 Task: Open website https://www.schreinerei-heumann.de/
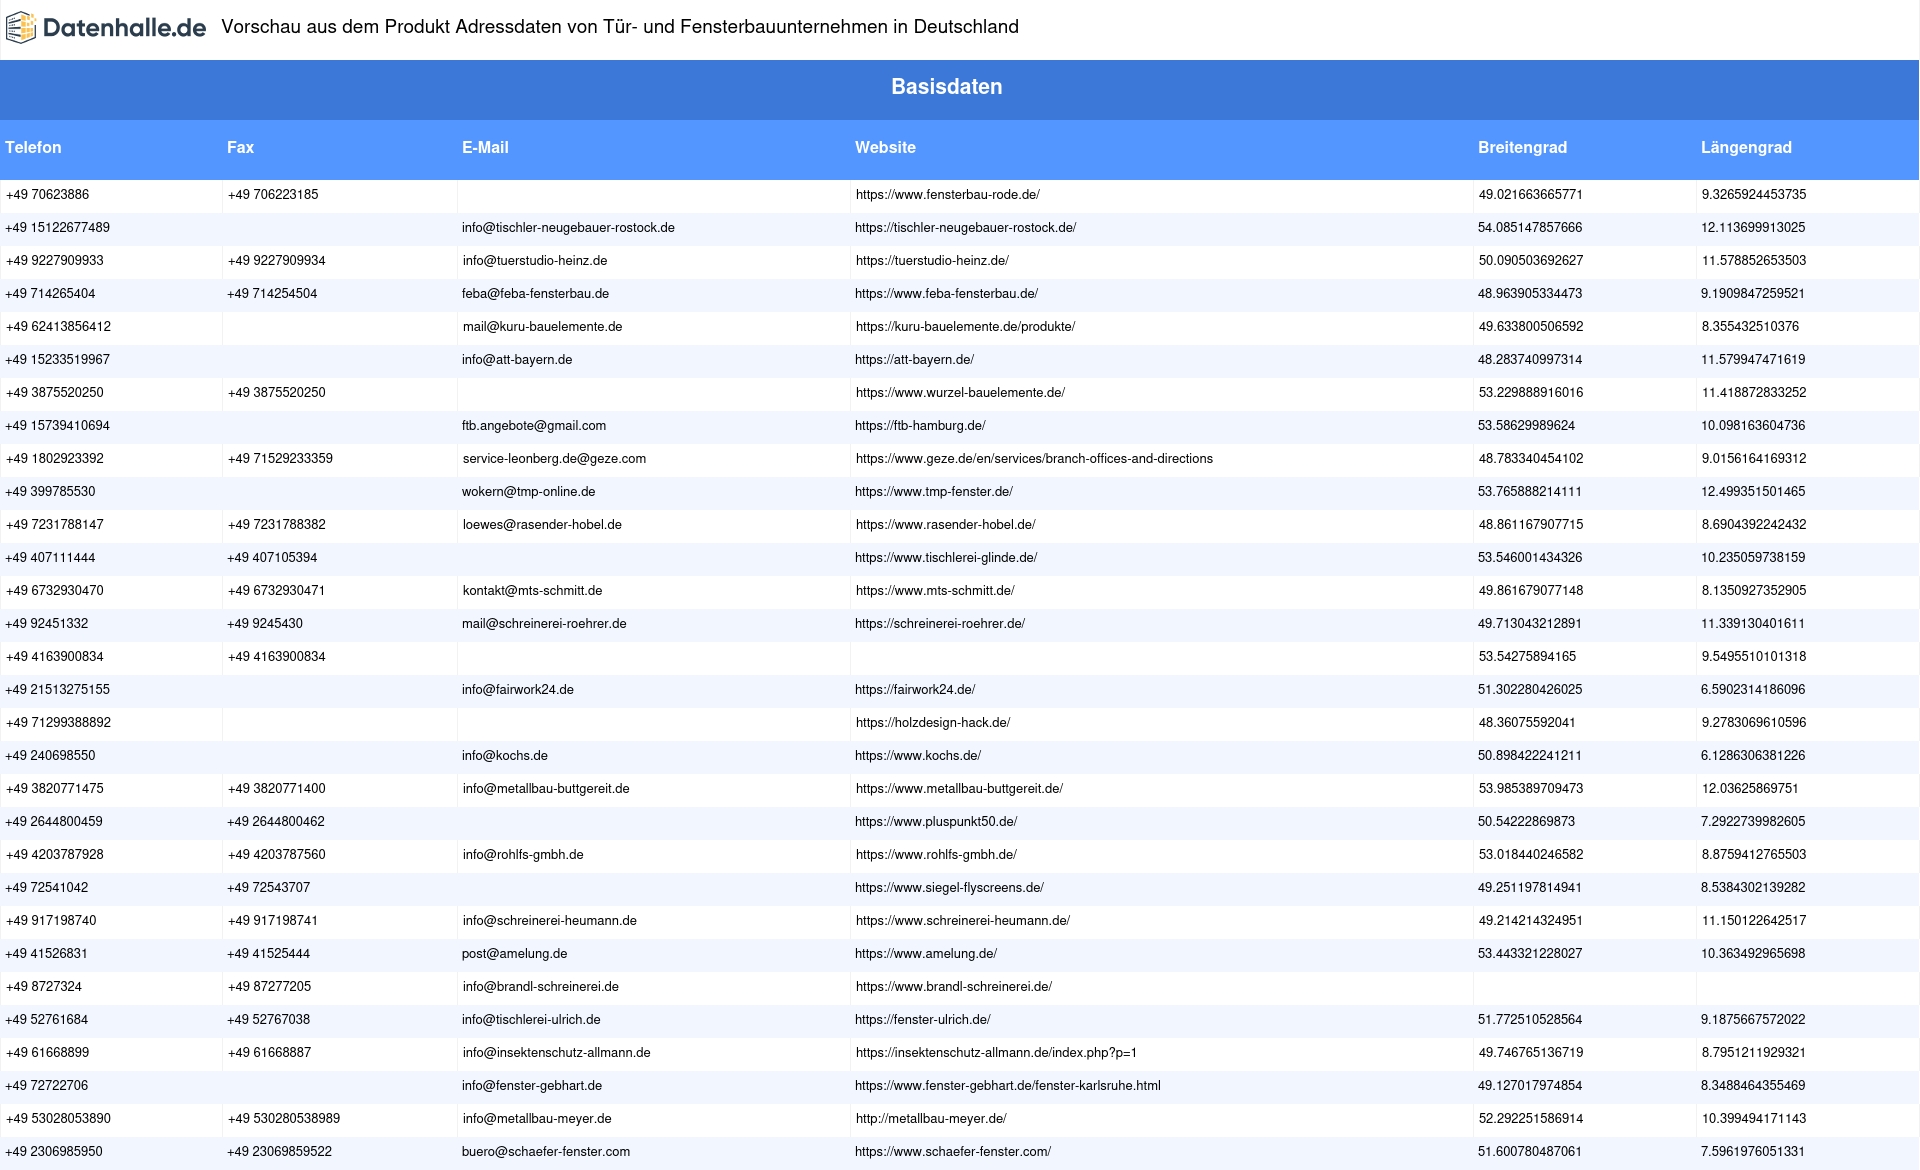tap(963, 921)
